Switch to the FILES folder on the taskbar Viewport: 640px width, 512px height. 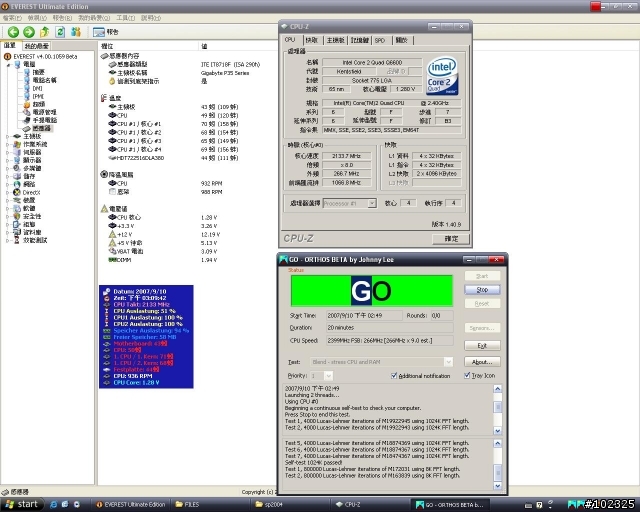pos(210,505)
